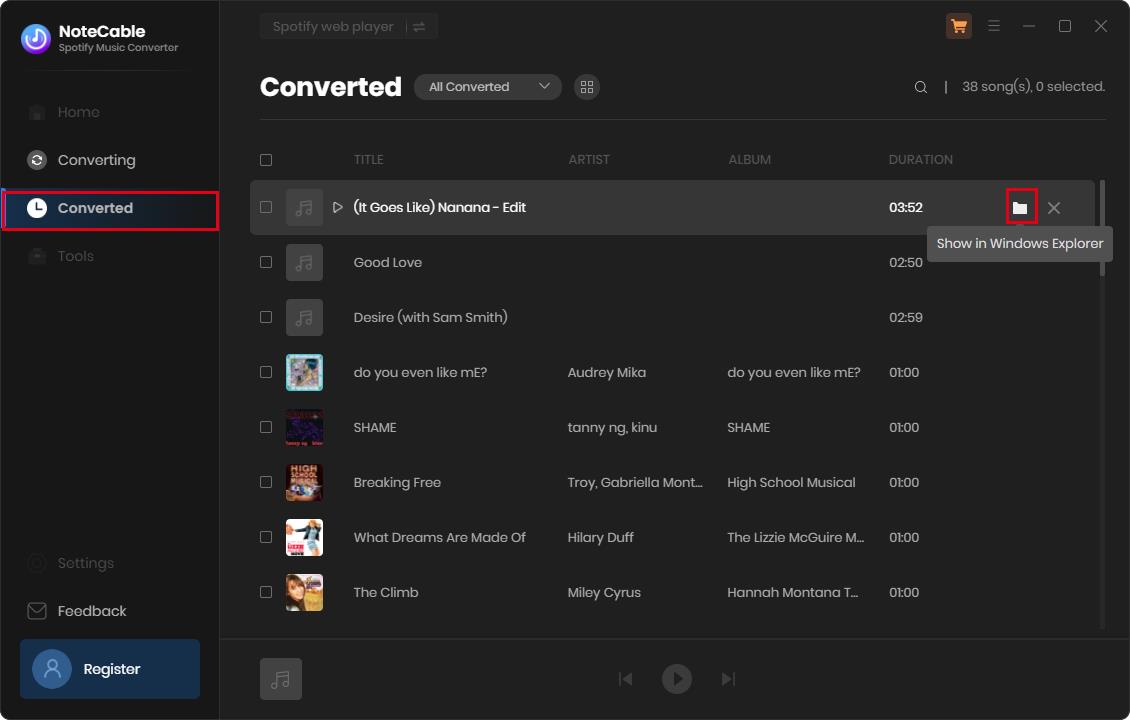
Task: Click the search magnifier icon
Action: 920,87
